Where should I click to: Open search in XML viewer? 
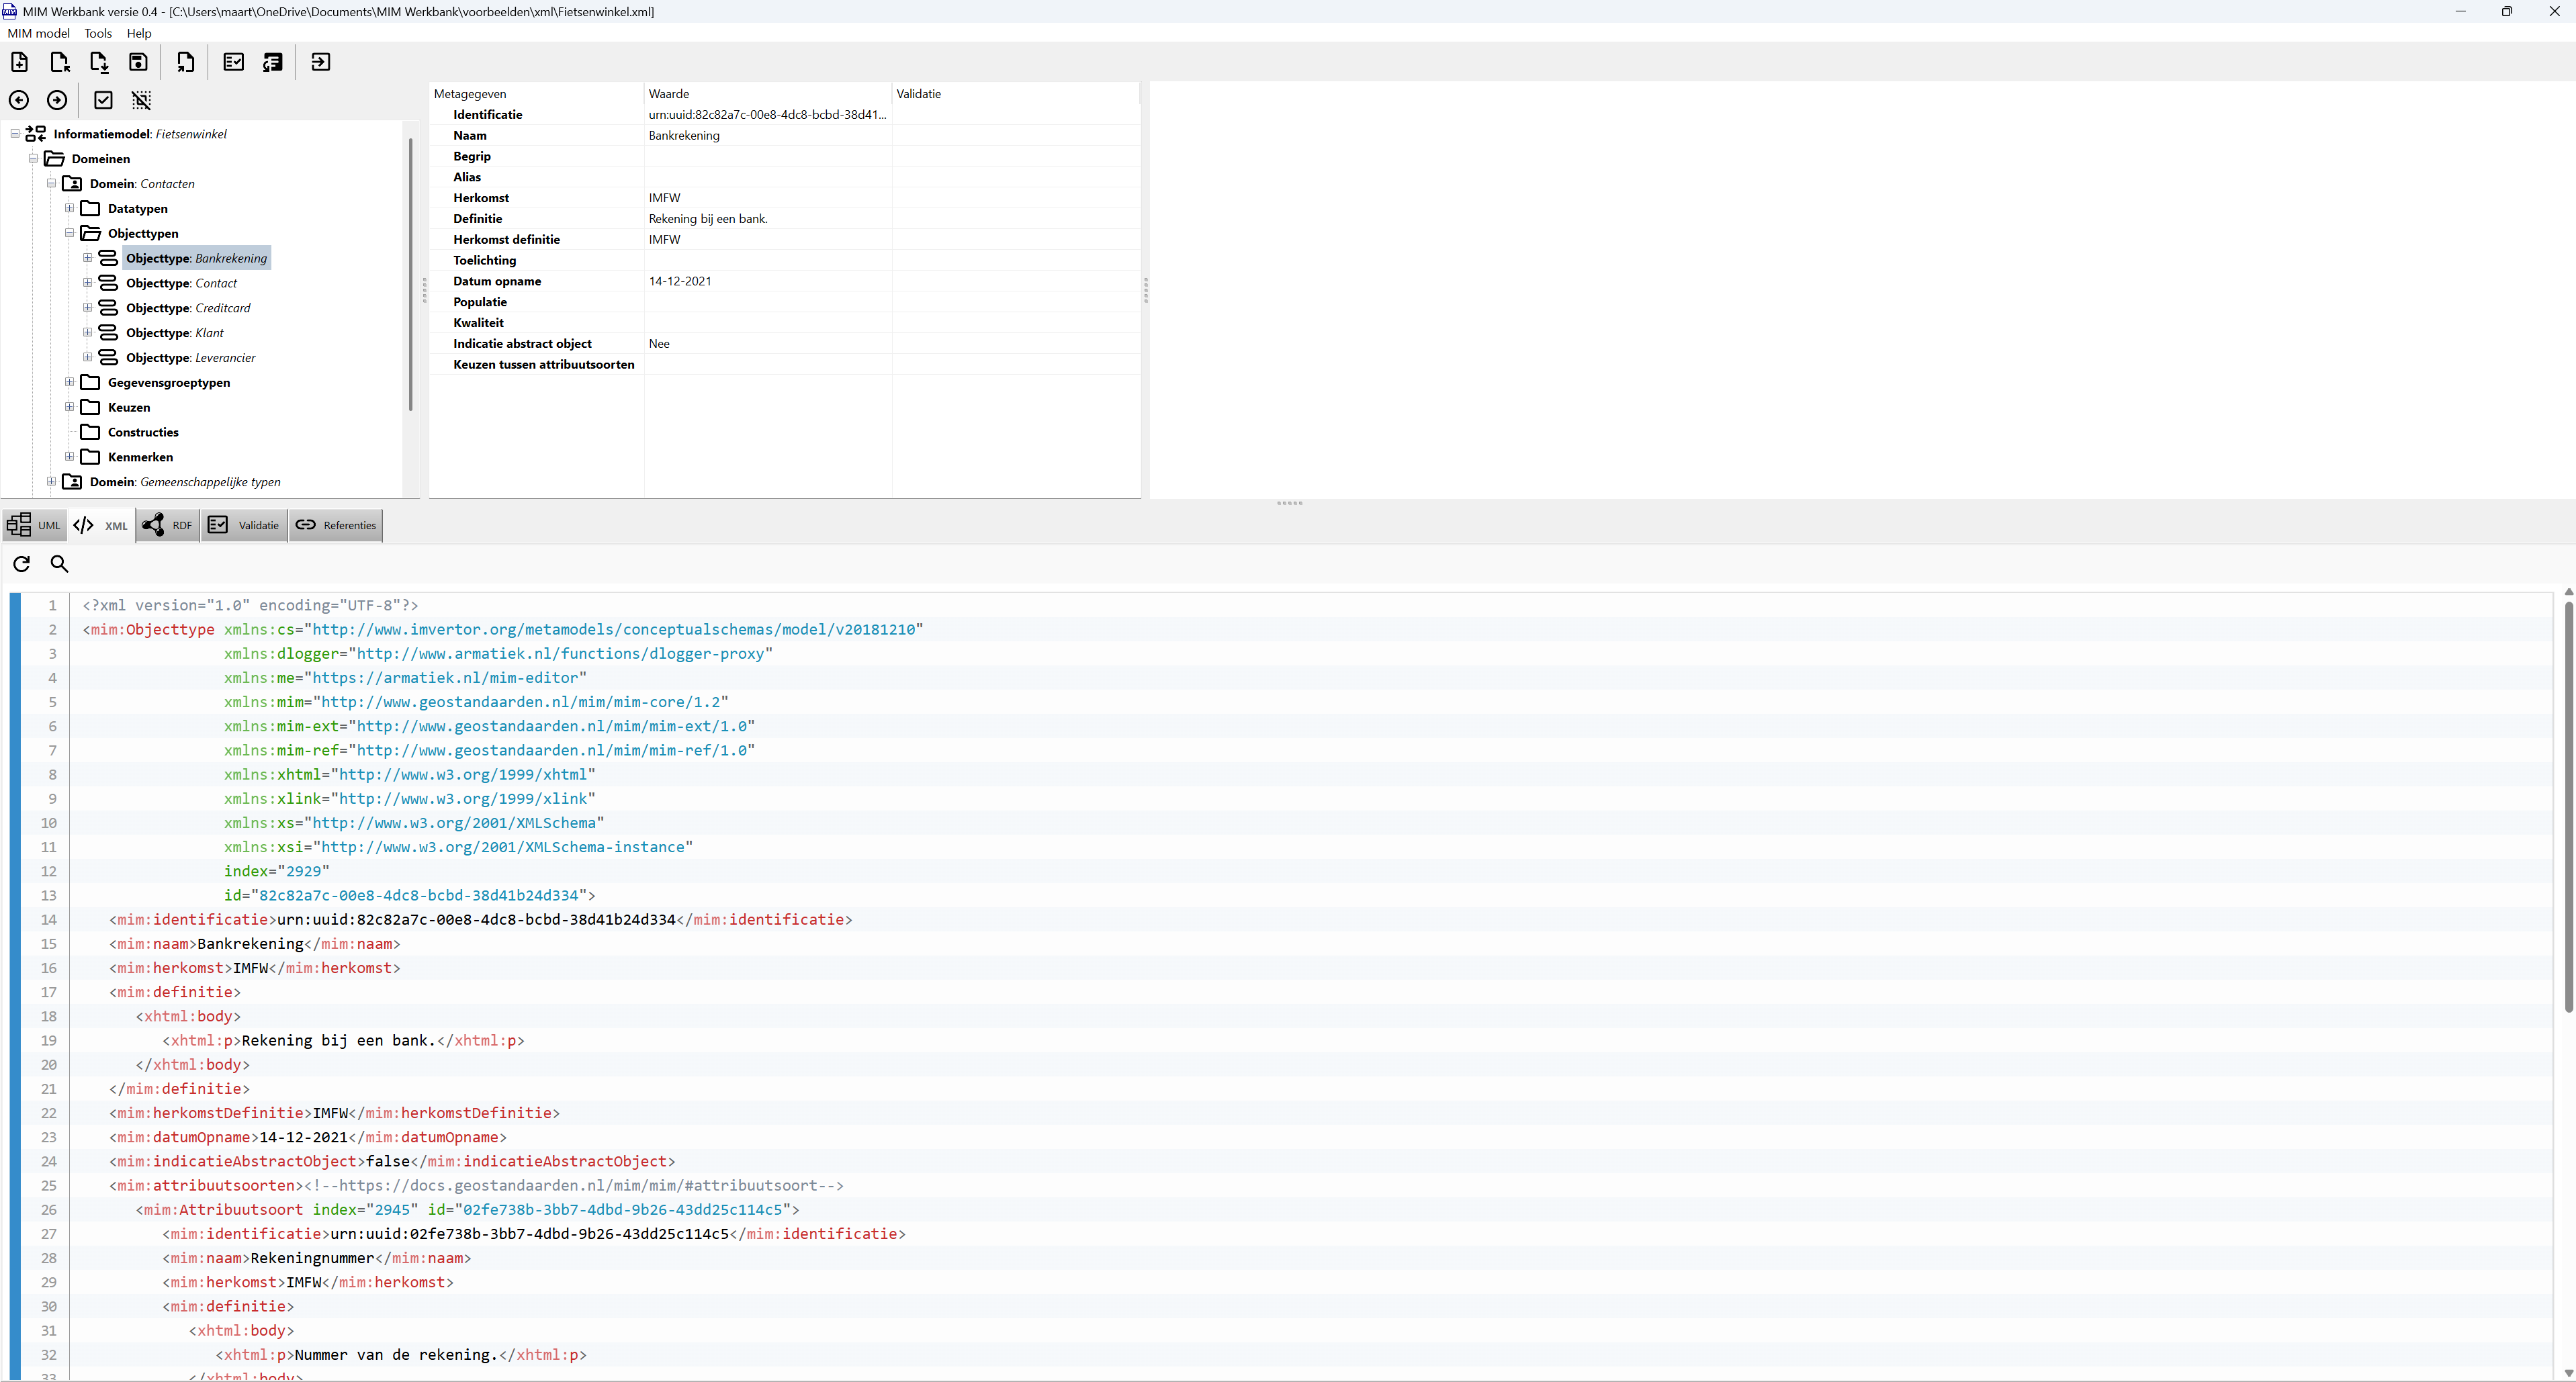coord(60,564)
